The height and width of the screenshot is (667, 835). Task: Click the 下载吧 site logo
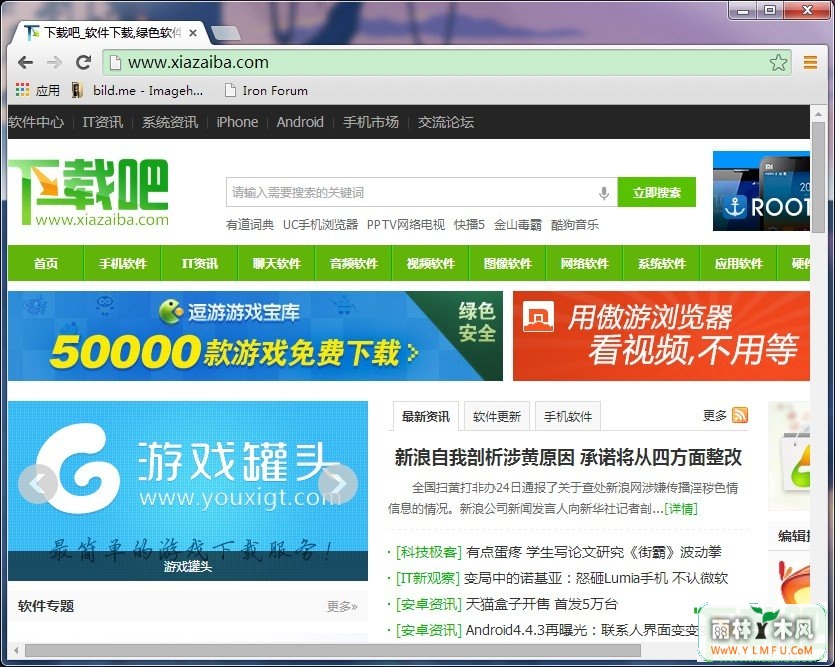coord(88,193)
